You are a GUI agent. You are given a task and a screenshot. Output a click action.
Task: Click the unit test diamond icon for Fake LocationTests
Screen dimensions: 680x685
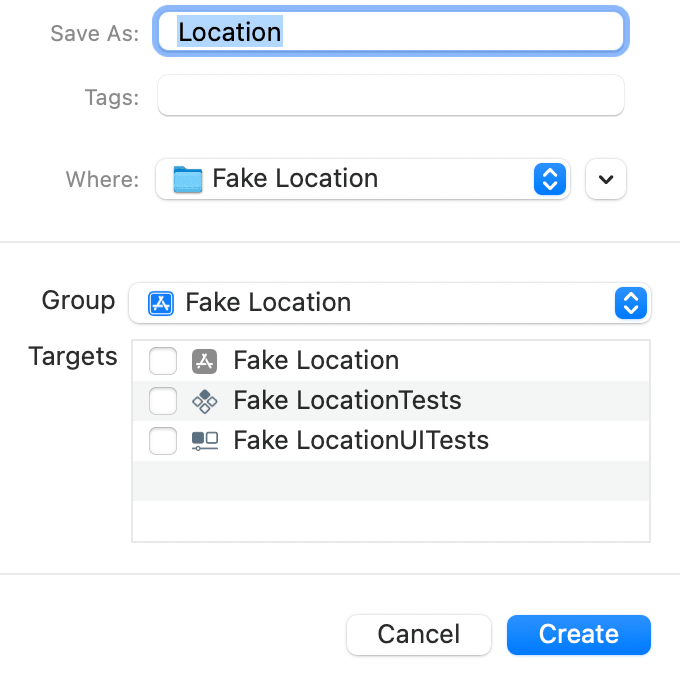point(204,401)
